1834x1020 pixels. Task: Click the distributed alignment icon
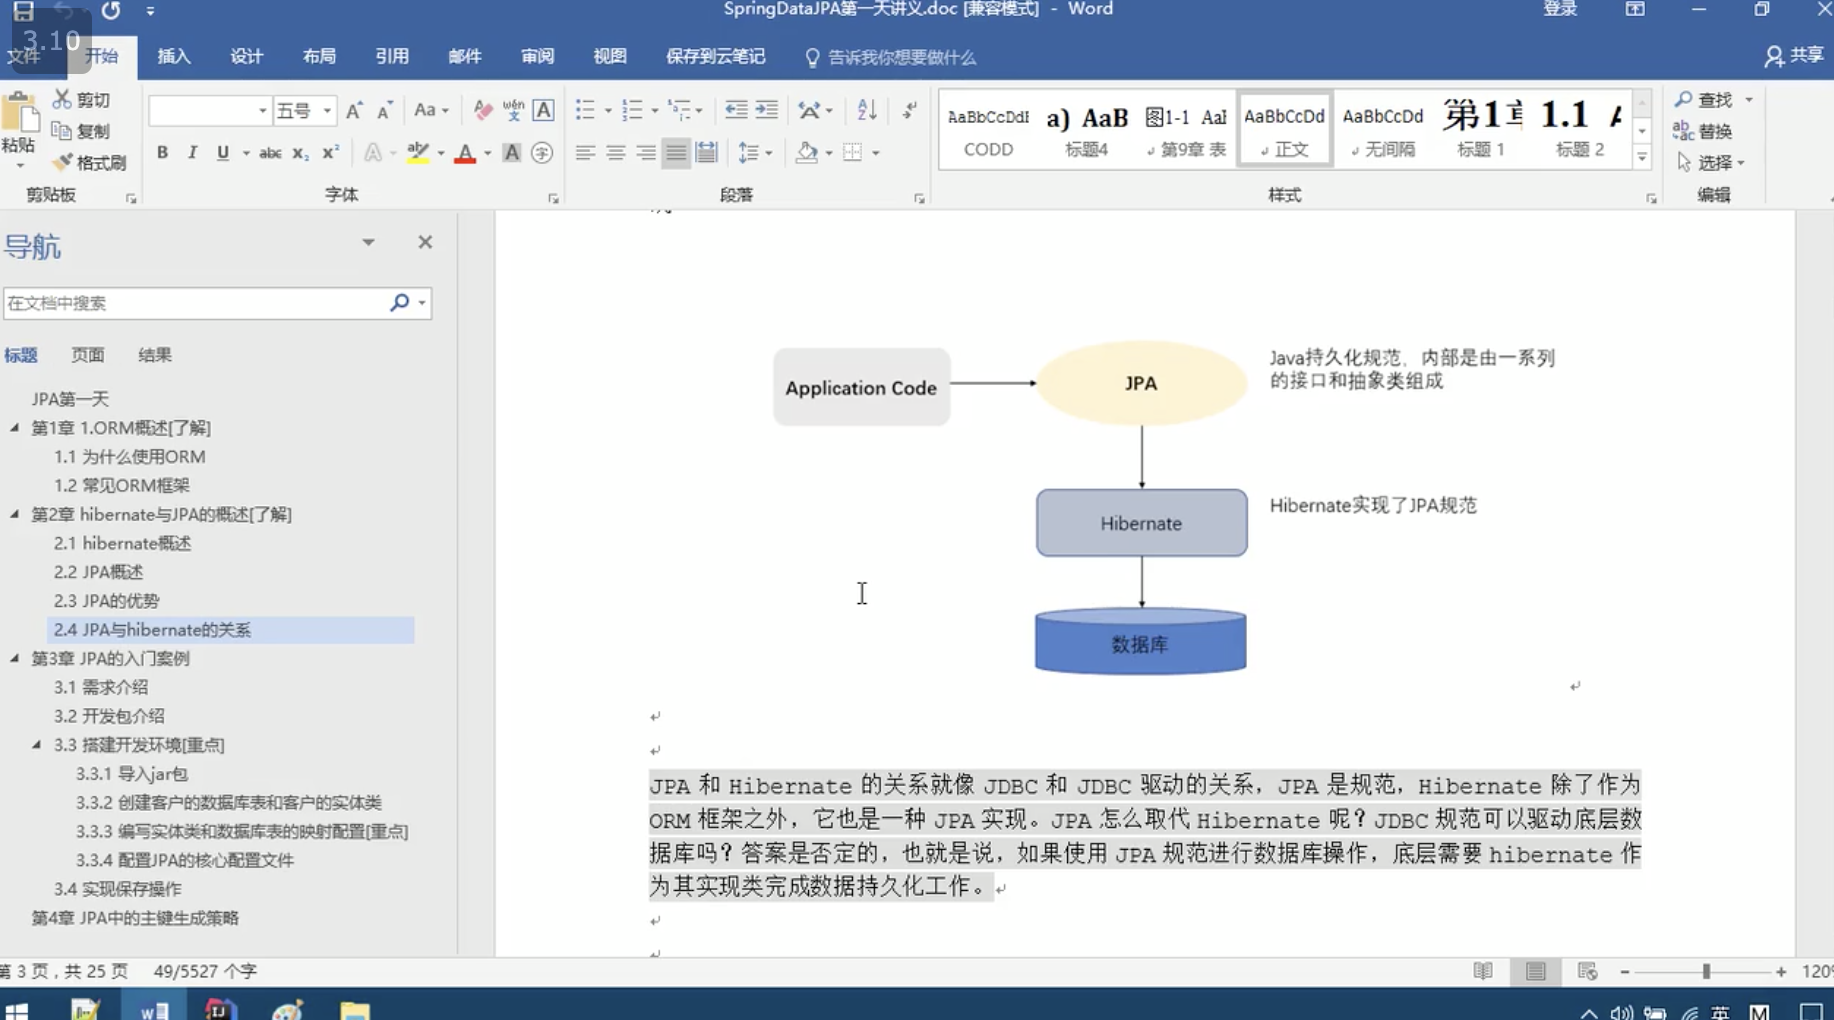click(x=707, y=153)
